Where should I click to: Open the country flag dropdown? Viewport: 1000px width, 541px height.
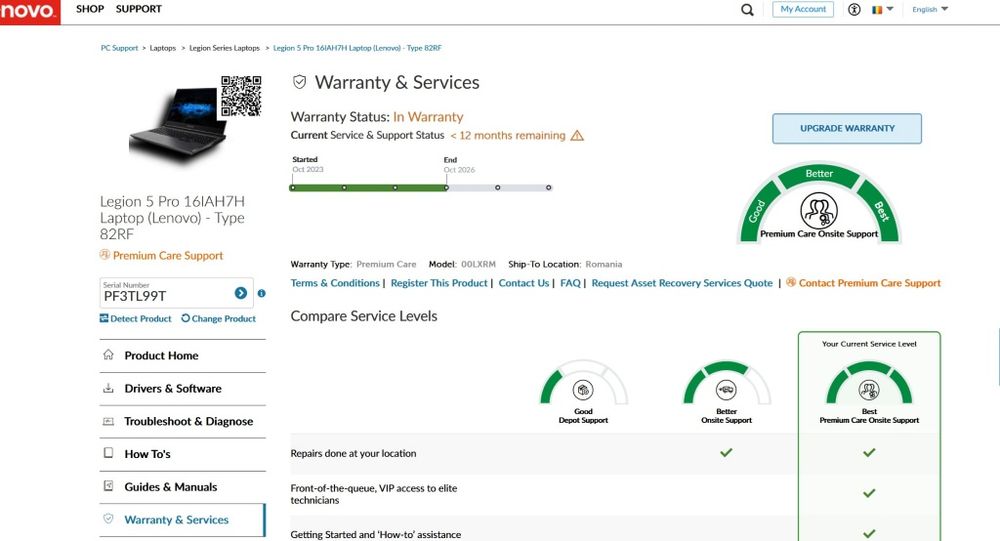point(881,9)
